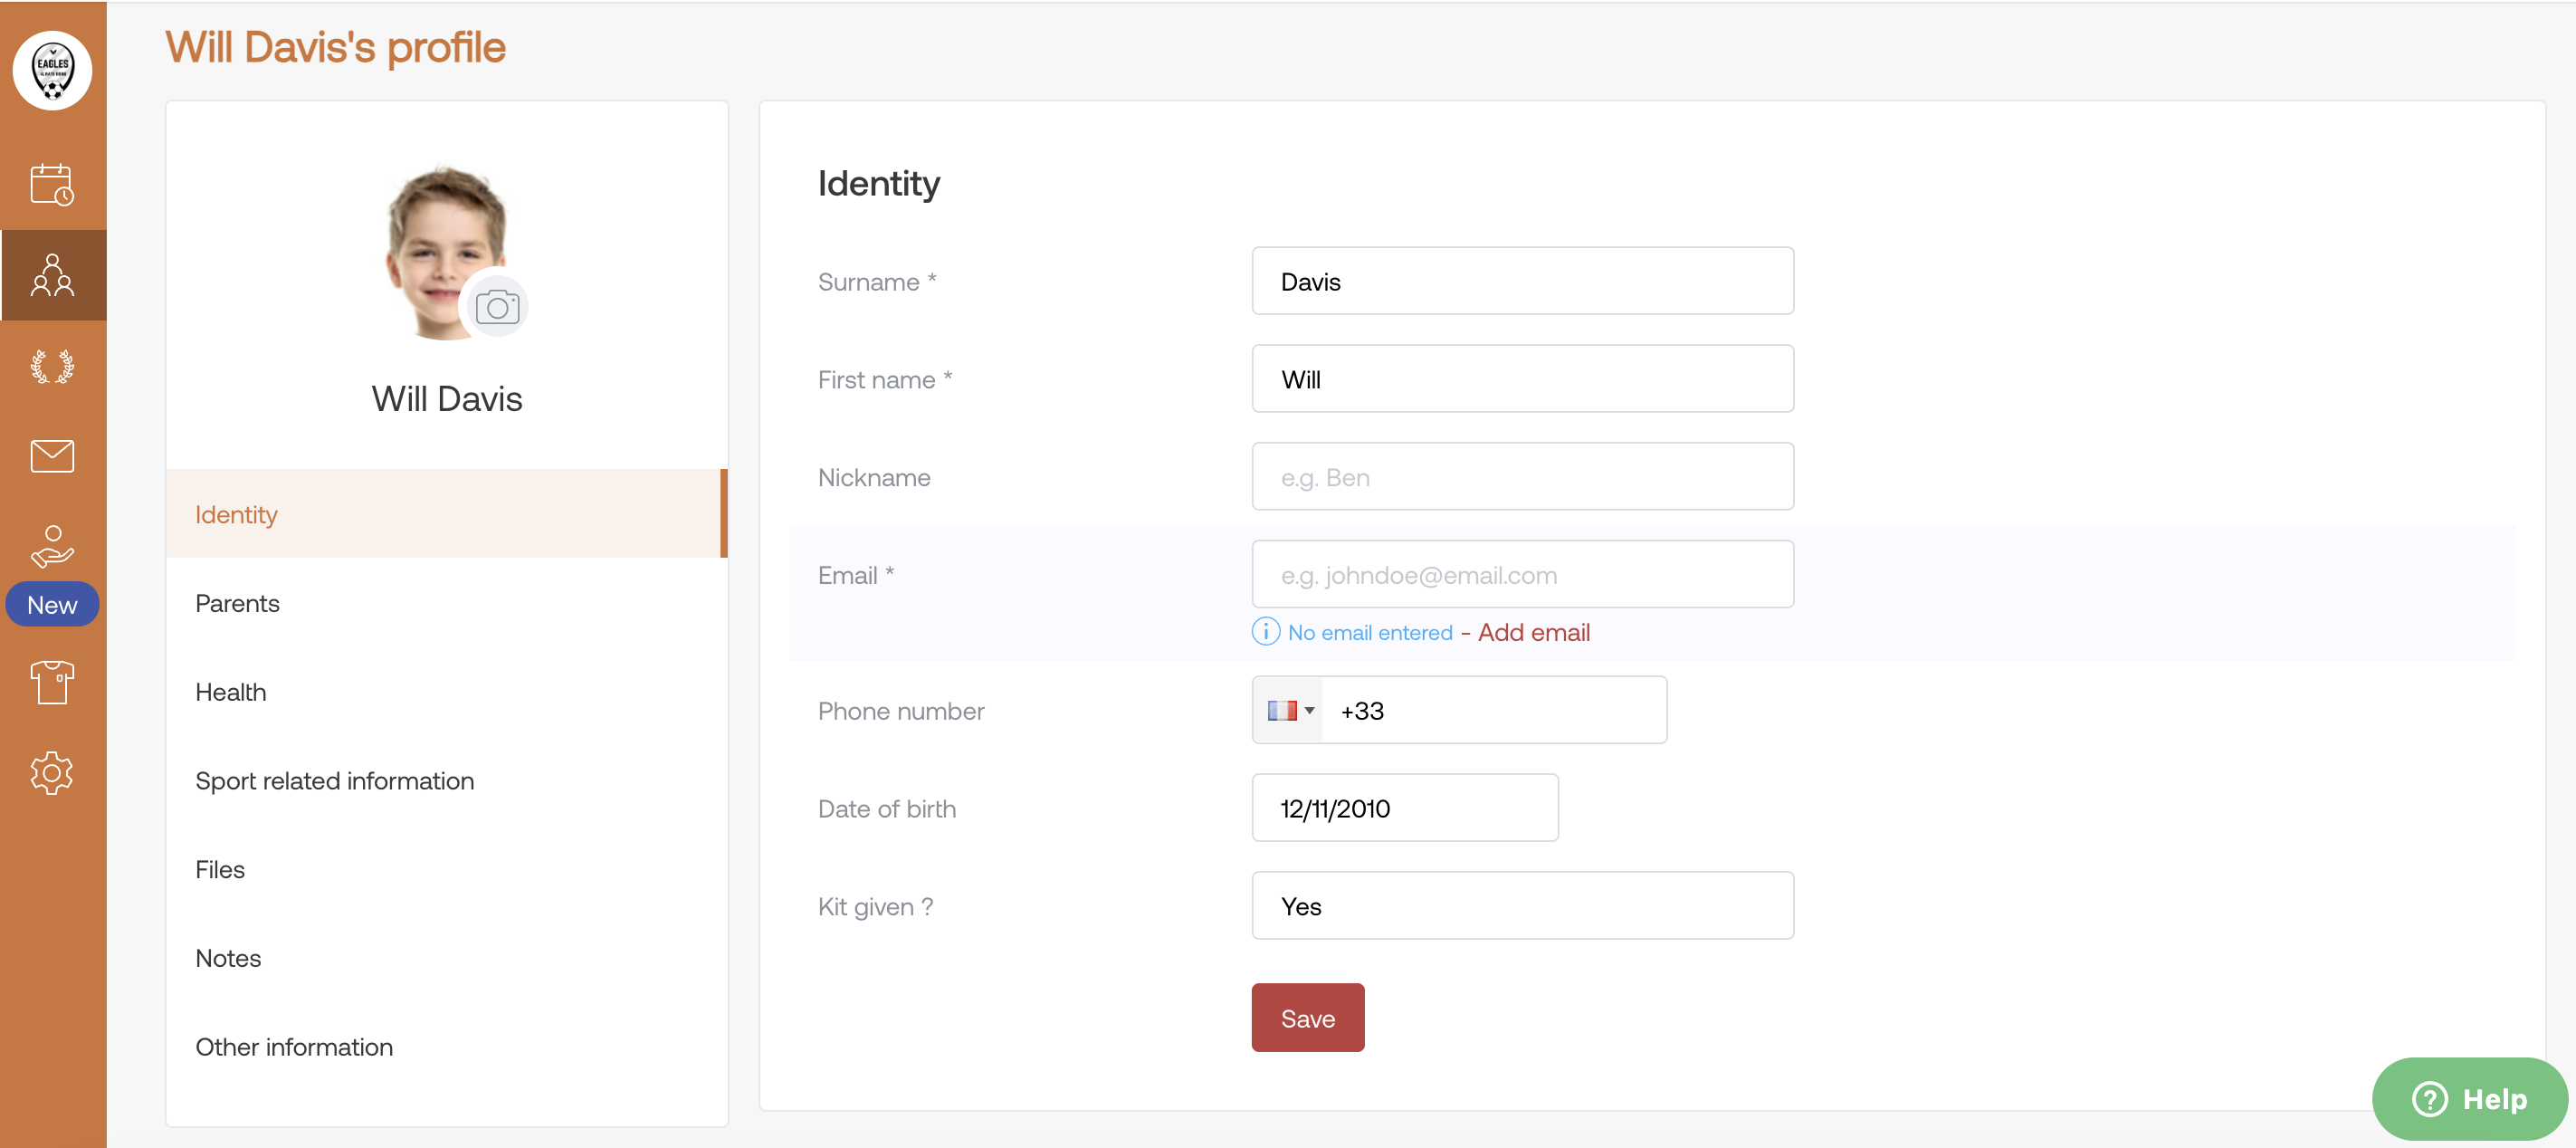This screenshot has width=2576, height=1148.
Task: Click the camera icon on profile photo
Action: pyautogui.click(x=497, y=307)
